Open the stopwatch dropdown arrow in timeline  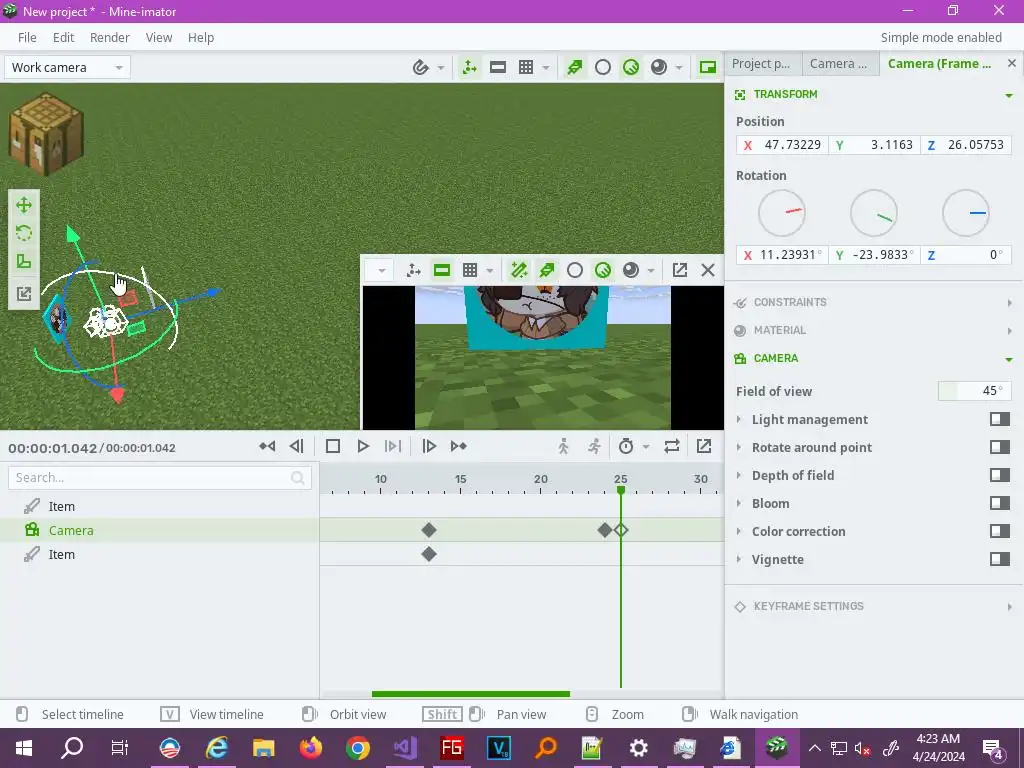tap(646, 447)
